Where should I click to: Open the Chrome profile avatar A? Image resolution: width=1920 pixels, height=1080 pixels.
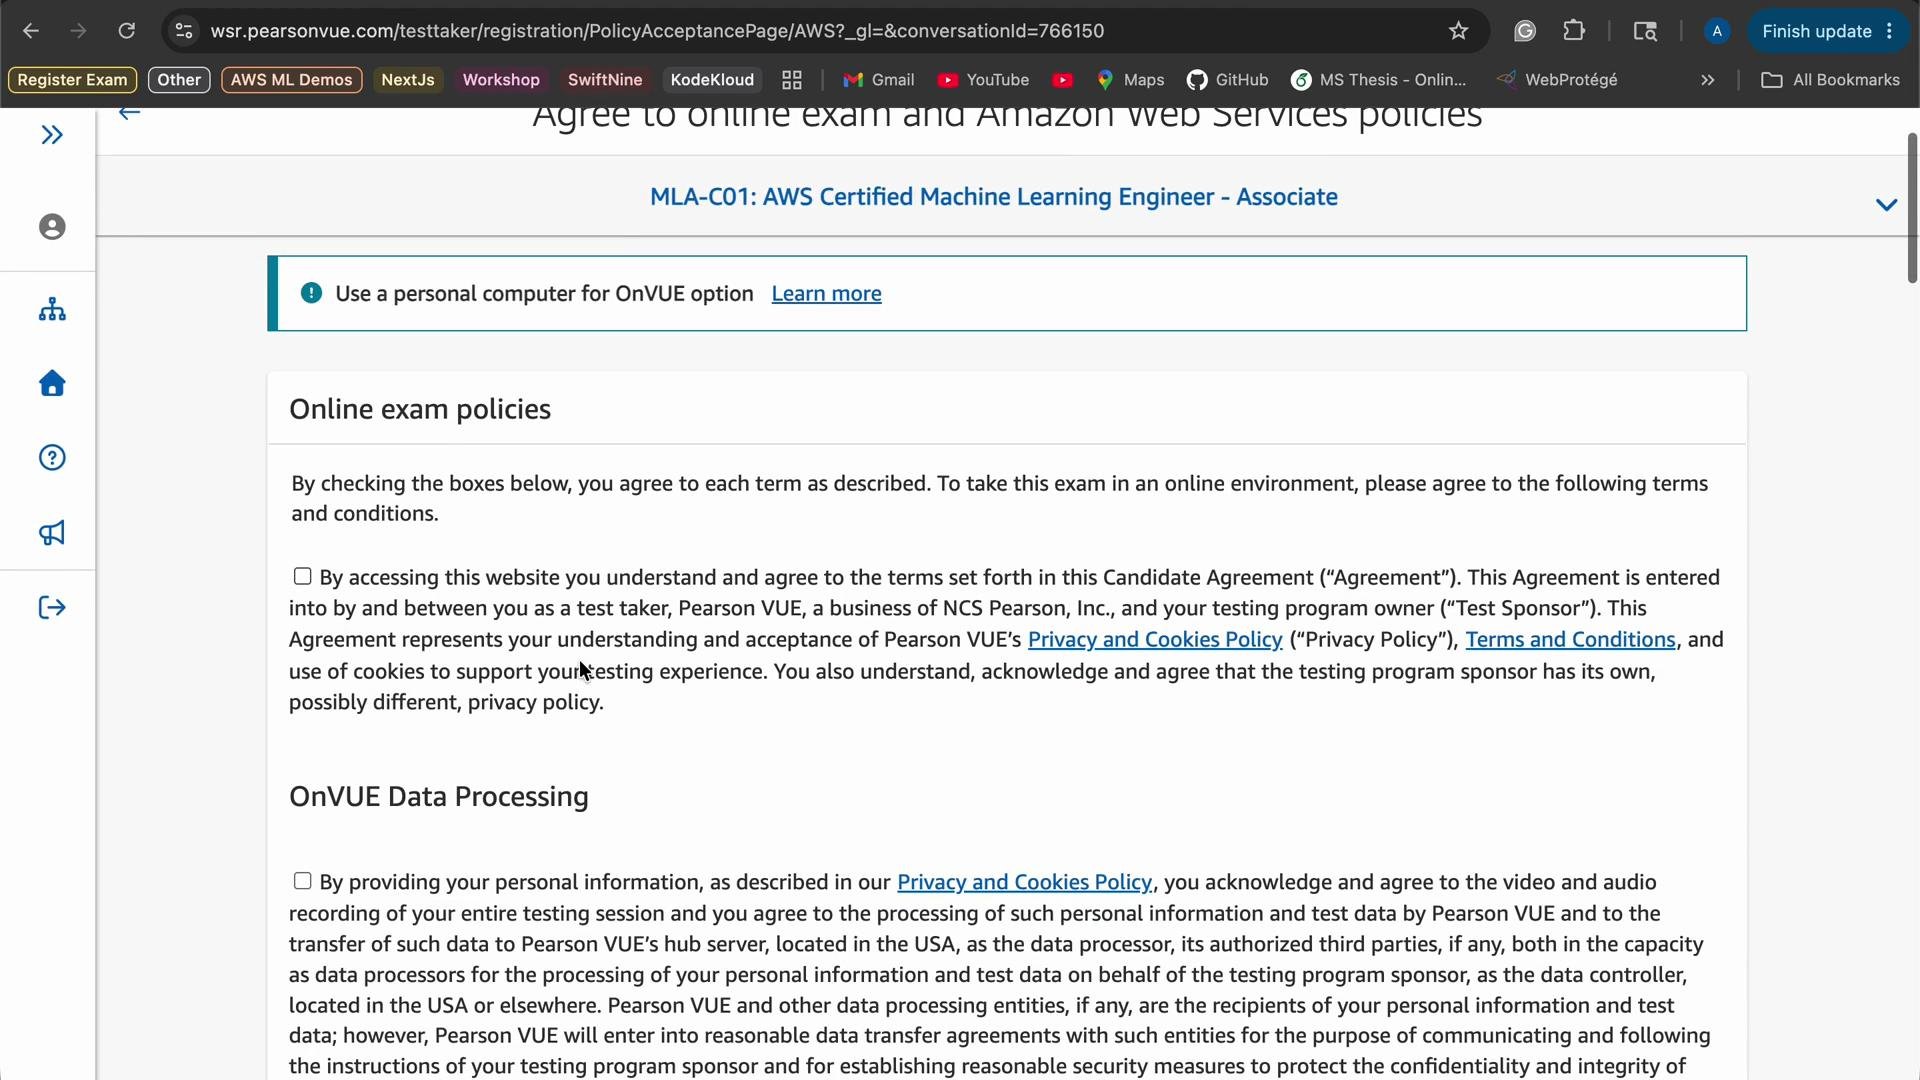coord(1717,31)
